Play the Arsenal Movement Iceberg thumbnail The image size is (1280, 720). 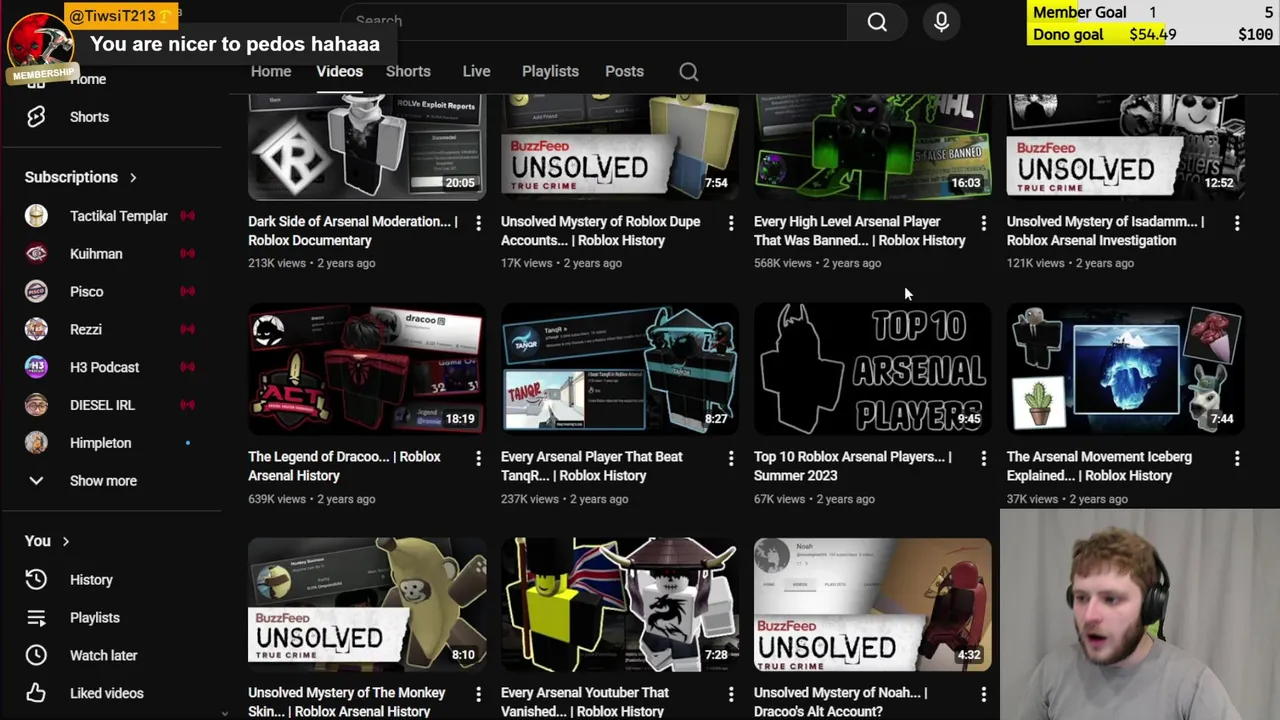pos(1126,368)
